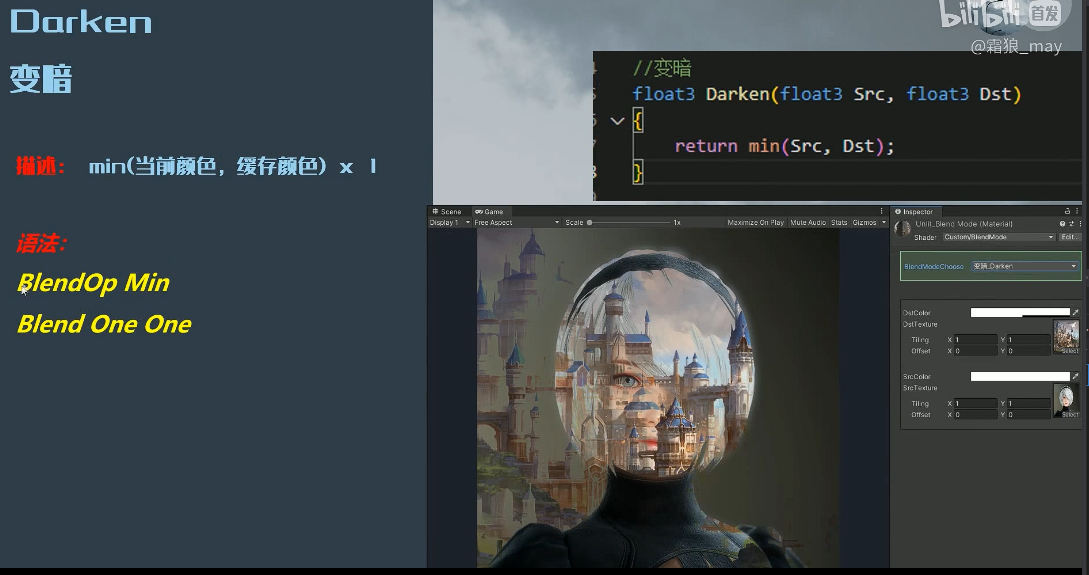Toggle Gizmos in Game view
The width and height of the screenshot is (1089, 575).
[x=865, y=223]
